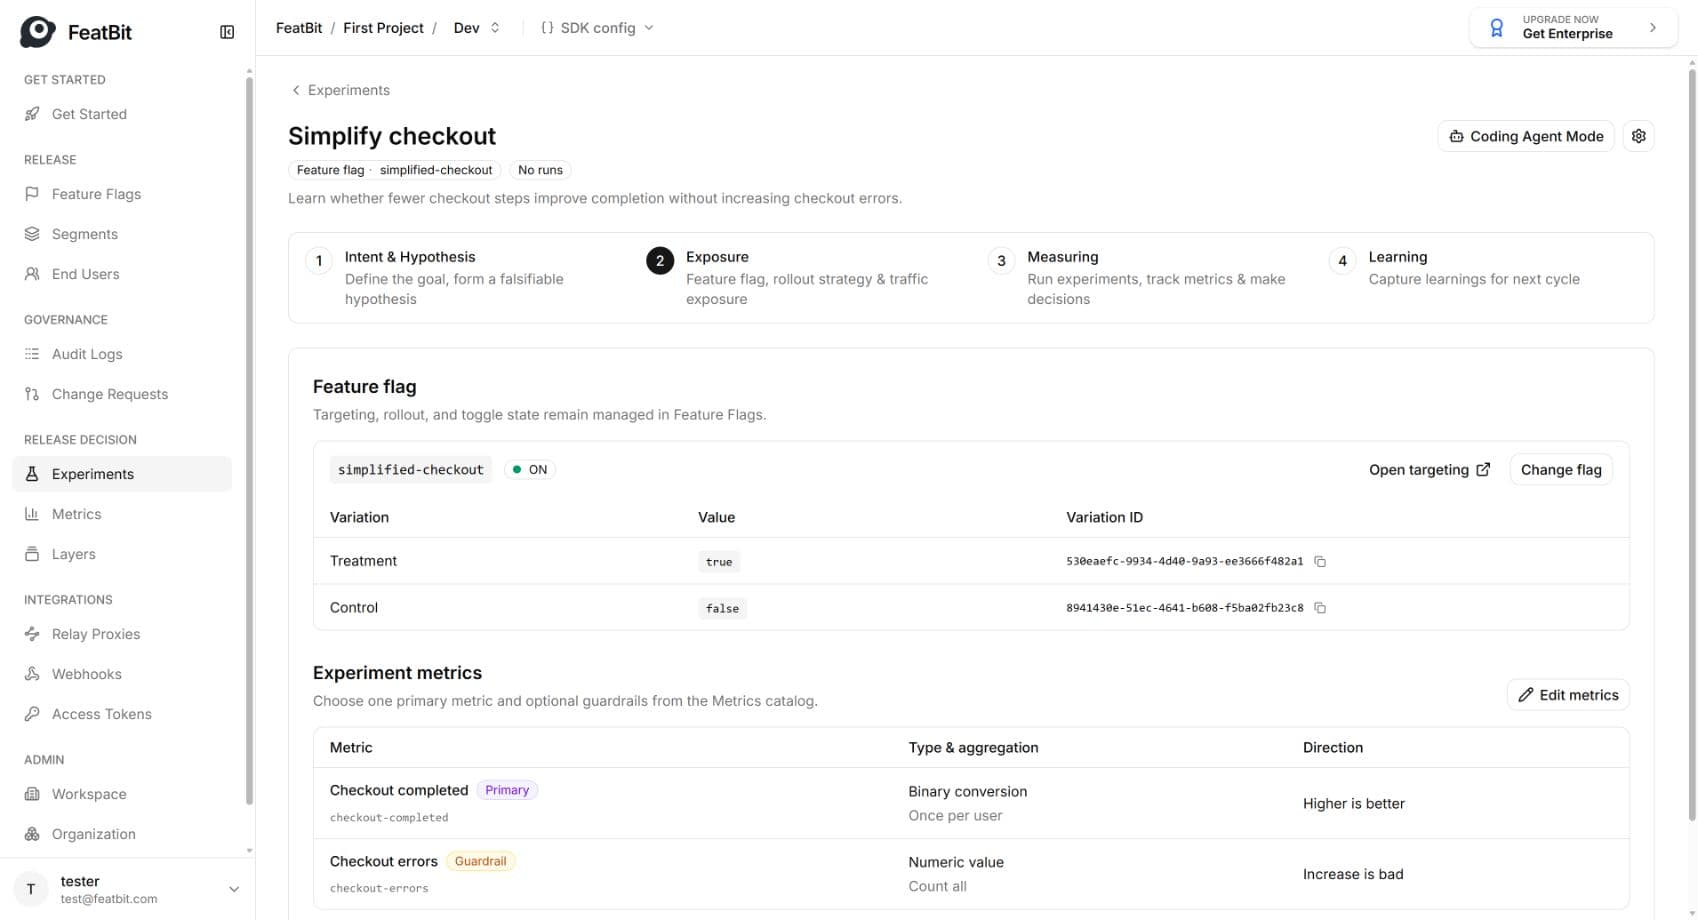
Task: Click the tester avatar circle
Action: click(x=31, y=889)
